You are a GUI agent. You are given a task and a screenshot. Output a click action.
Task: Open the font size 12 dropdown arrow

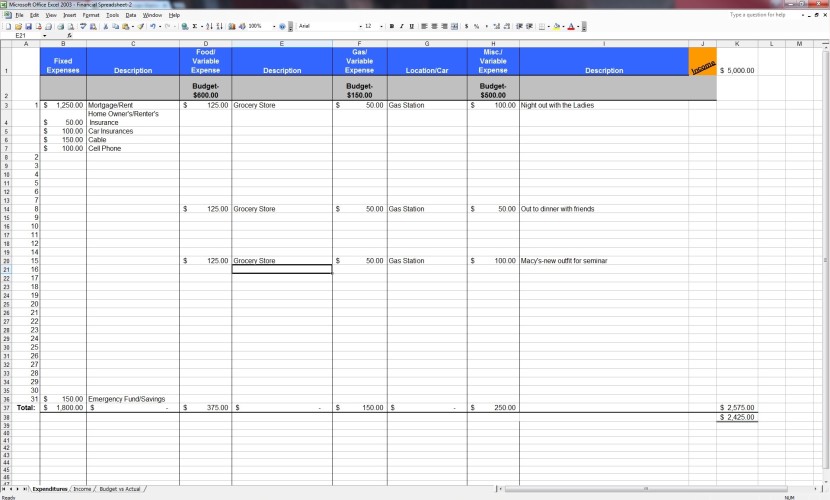click(381, 26)
